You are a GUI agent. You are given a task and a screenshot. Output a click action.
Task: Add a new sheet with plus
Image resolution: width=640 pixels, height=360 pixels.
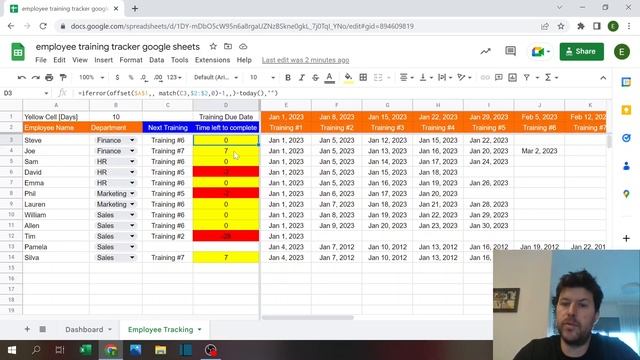pos(27,329)
